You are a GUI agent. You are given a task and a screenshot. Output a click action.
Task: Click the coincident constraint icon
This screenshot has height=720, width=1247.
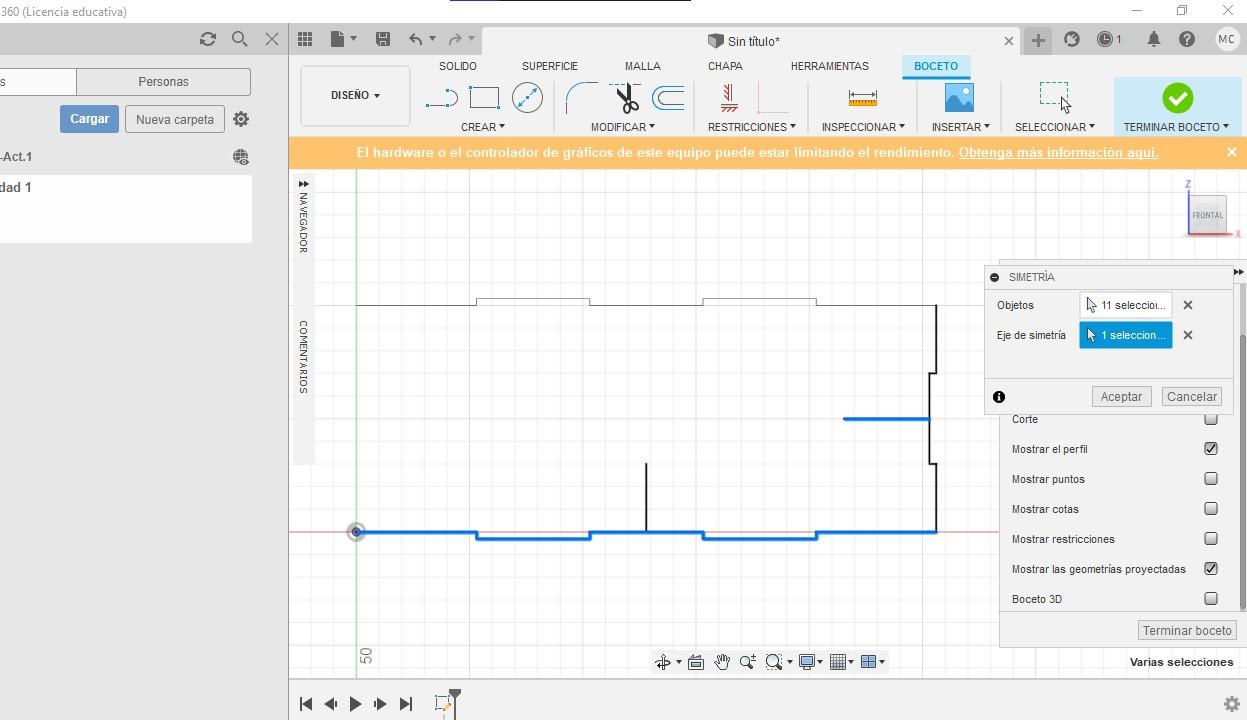pos(772,98)
